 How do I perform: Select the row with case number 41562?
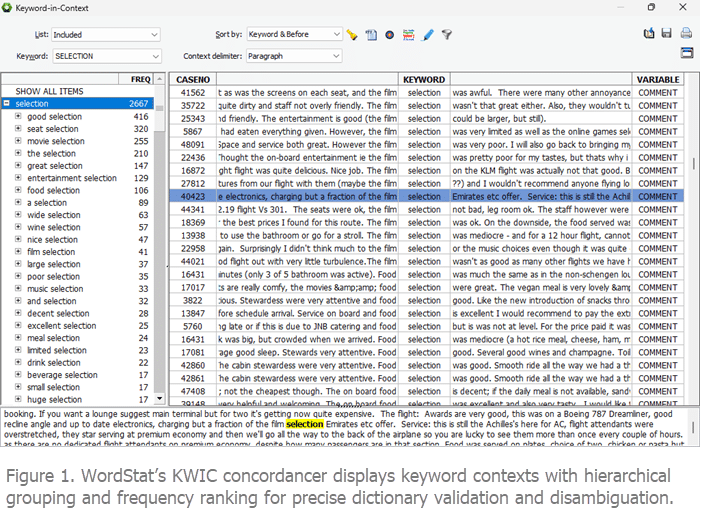pos(427,93)
